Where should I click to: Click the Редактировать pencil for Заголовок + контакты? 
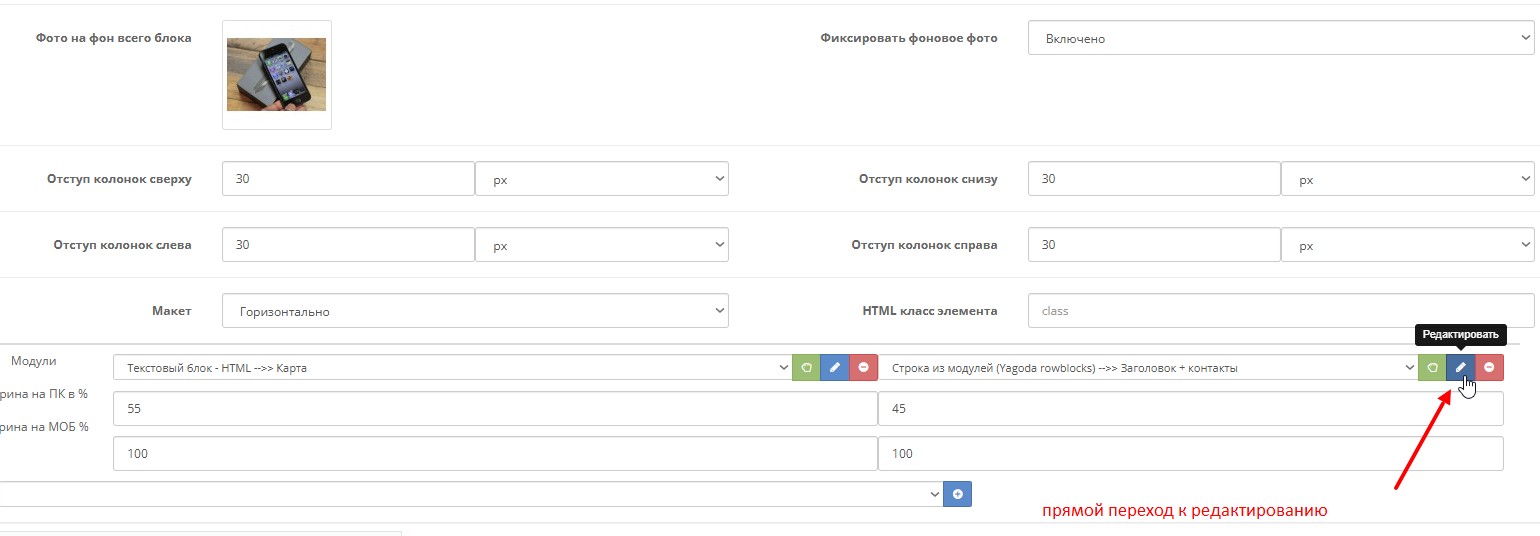click(1461, 368)
